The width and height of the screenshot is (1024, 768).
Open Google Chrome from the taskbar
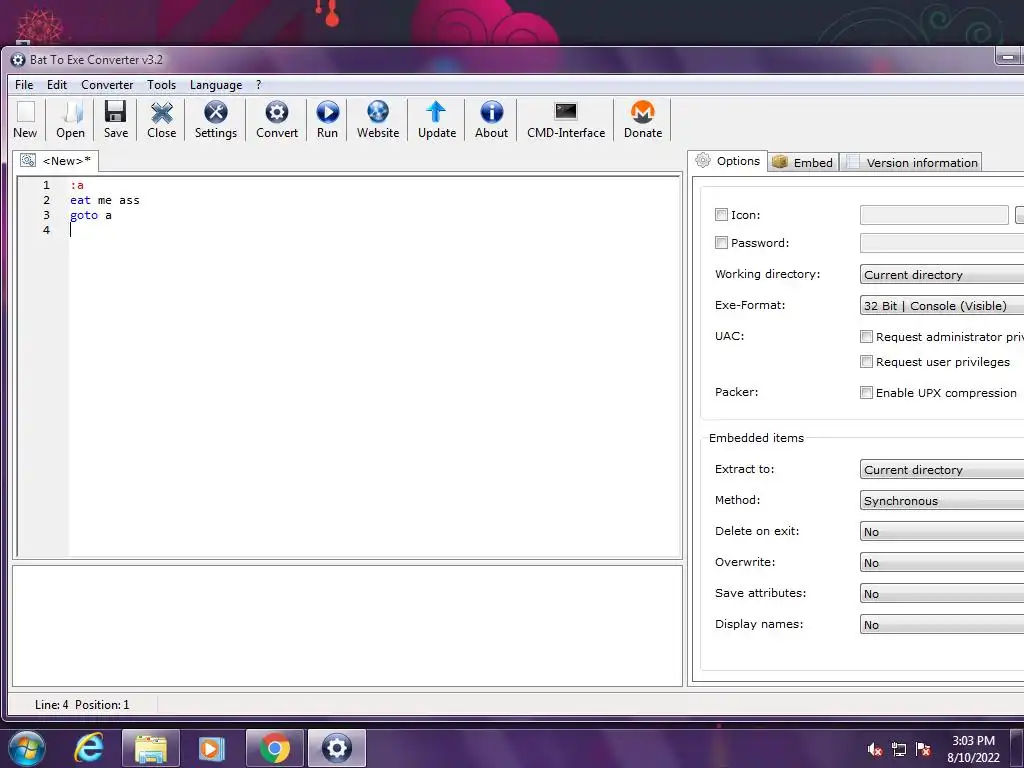[274, 748]
